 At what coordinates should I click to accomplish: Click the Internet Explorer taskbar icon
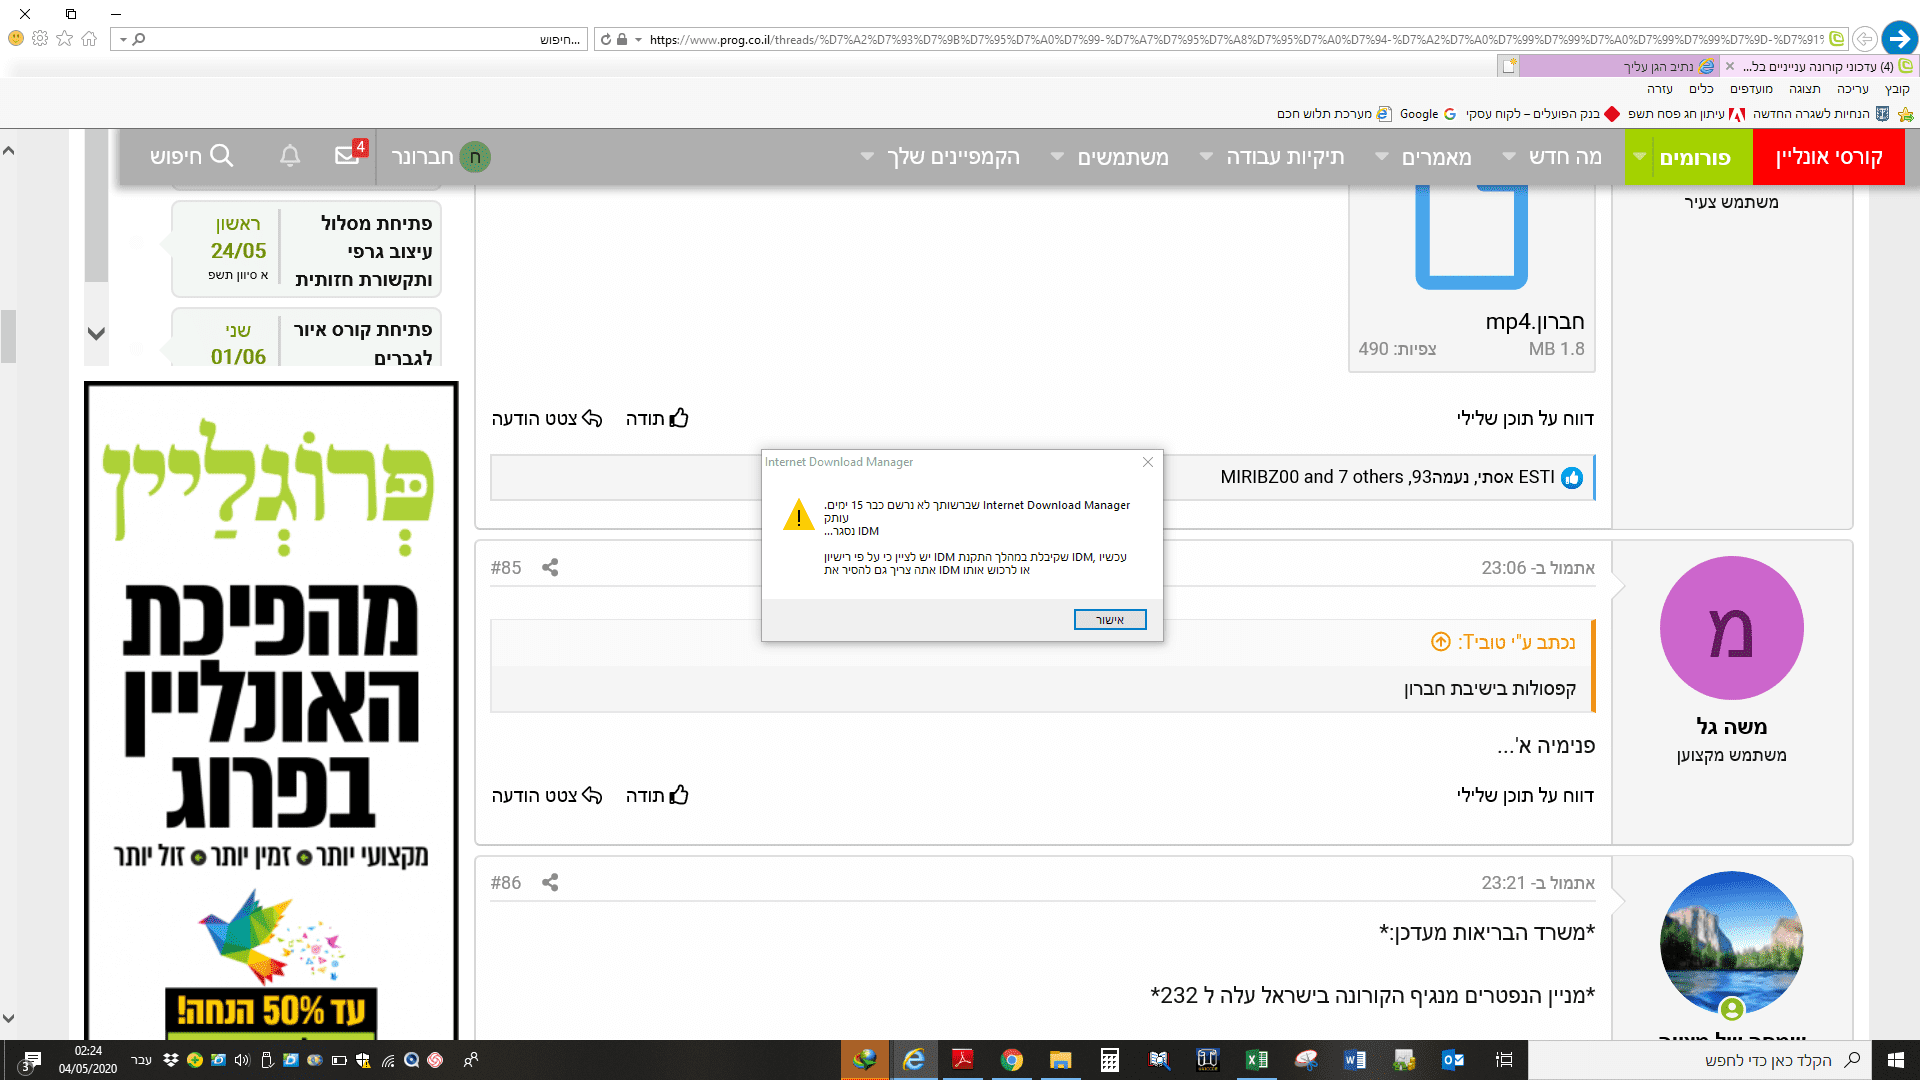pos(913,1060)
